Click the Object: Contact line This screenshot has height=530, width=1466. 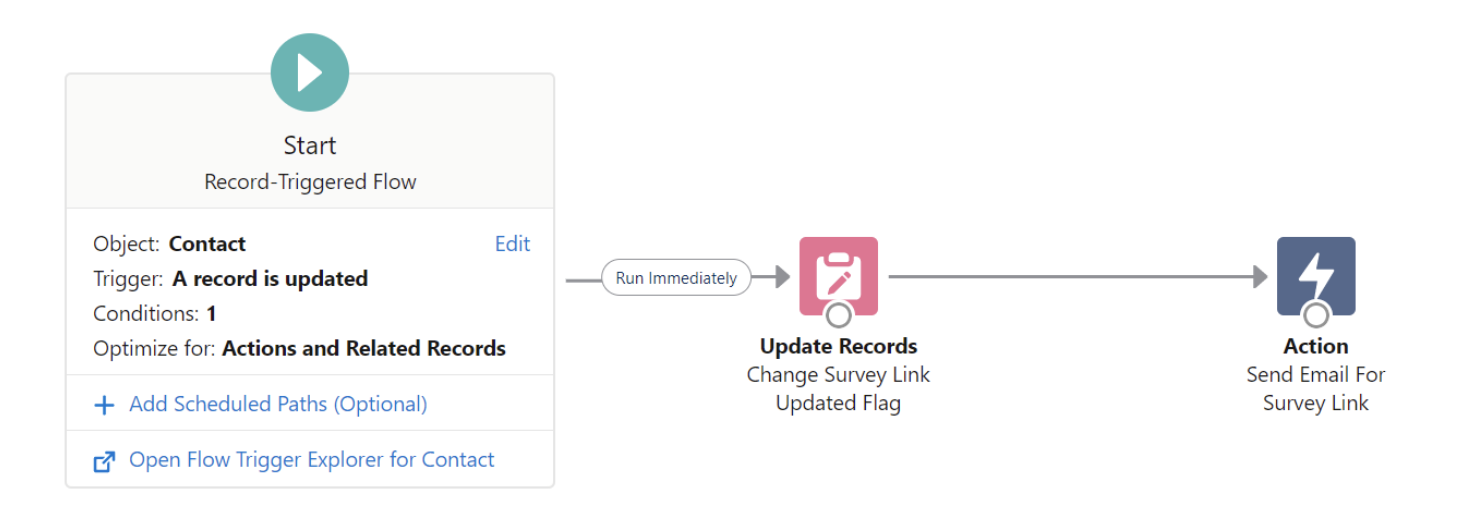click(170, 244)
